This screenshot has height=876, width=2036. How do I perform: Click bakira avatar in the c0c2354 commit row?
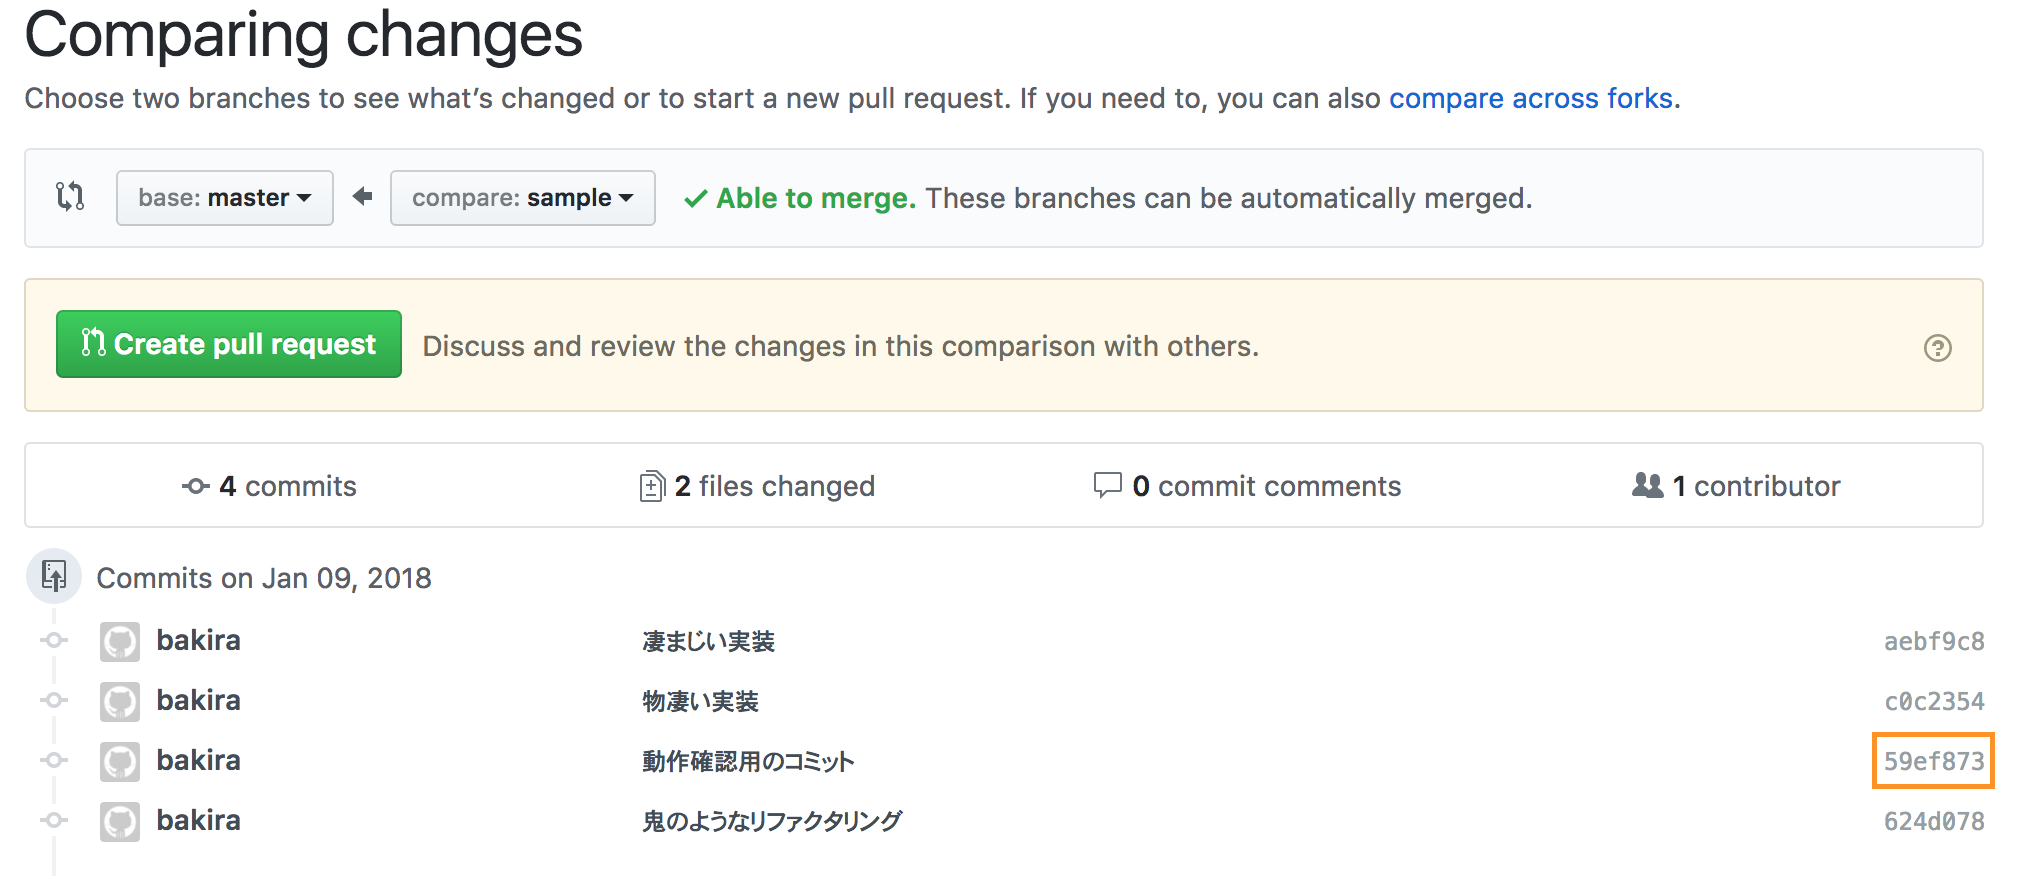tap(120, 702)
